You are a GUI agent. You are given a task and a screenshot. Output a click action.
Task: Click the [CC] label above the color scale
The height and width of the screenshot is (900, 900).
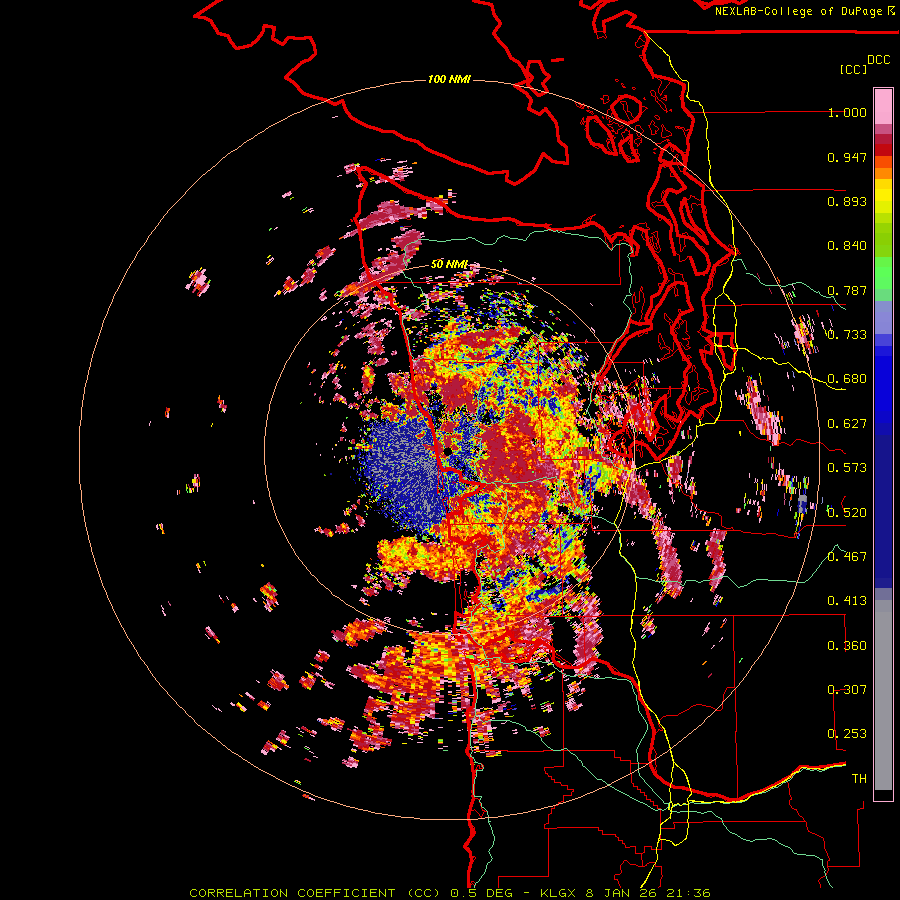pos(853,69)
